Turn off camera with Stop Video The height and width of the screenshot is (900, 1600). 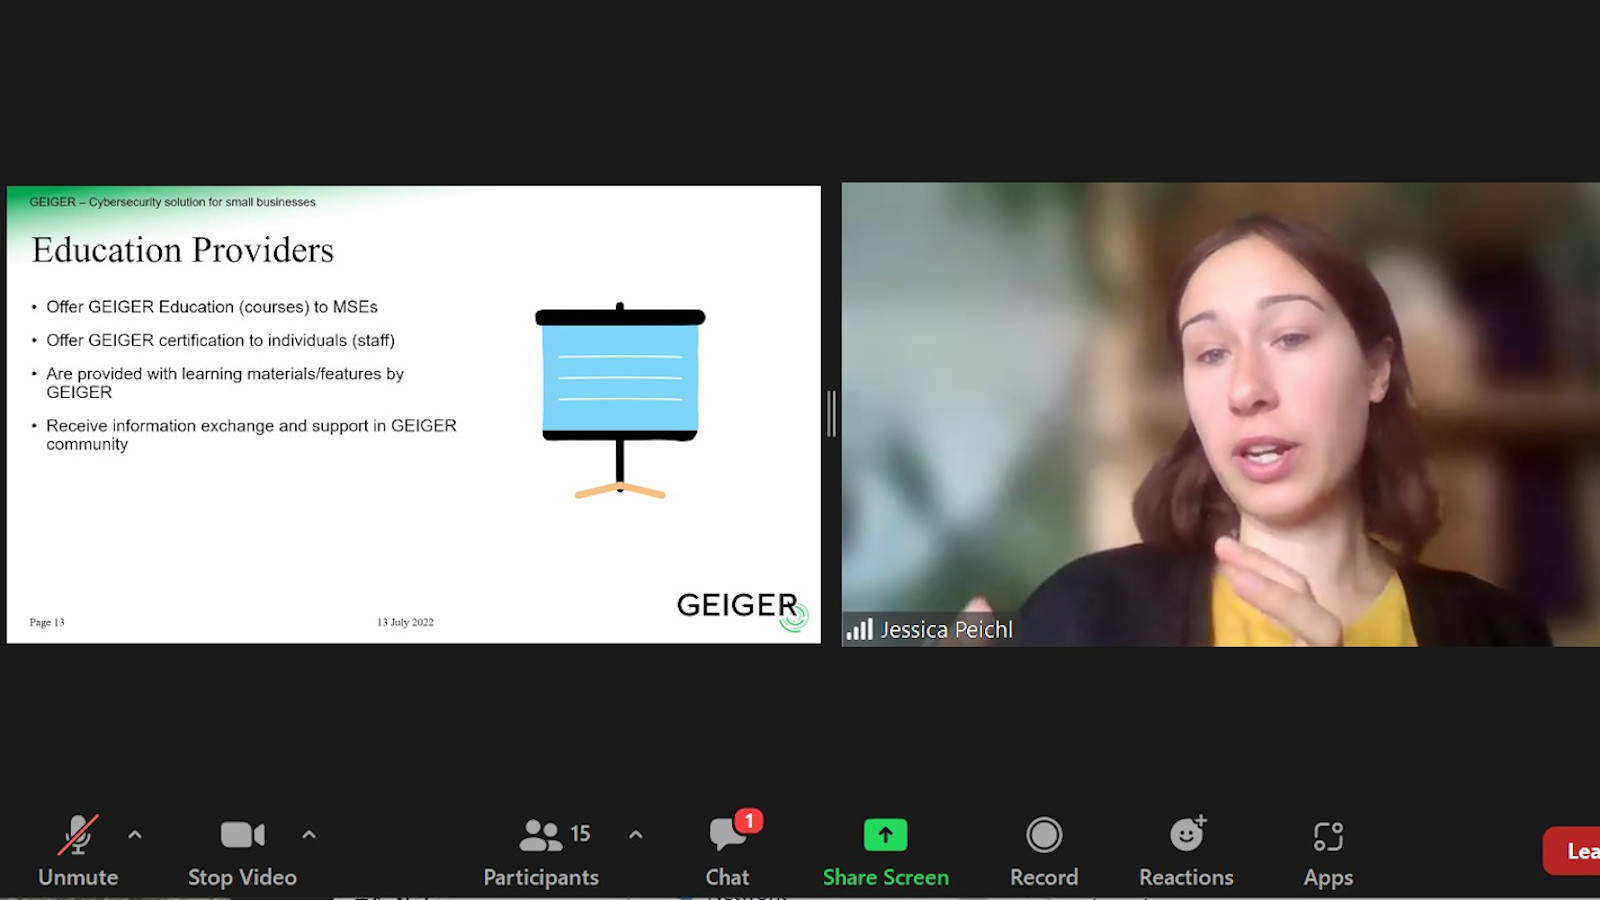click(x=242, y=849)
